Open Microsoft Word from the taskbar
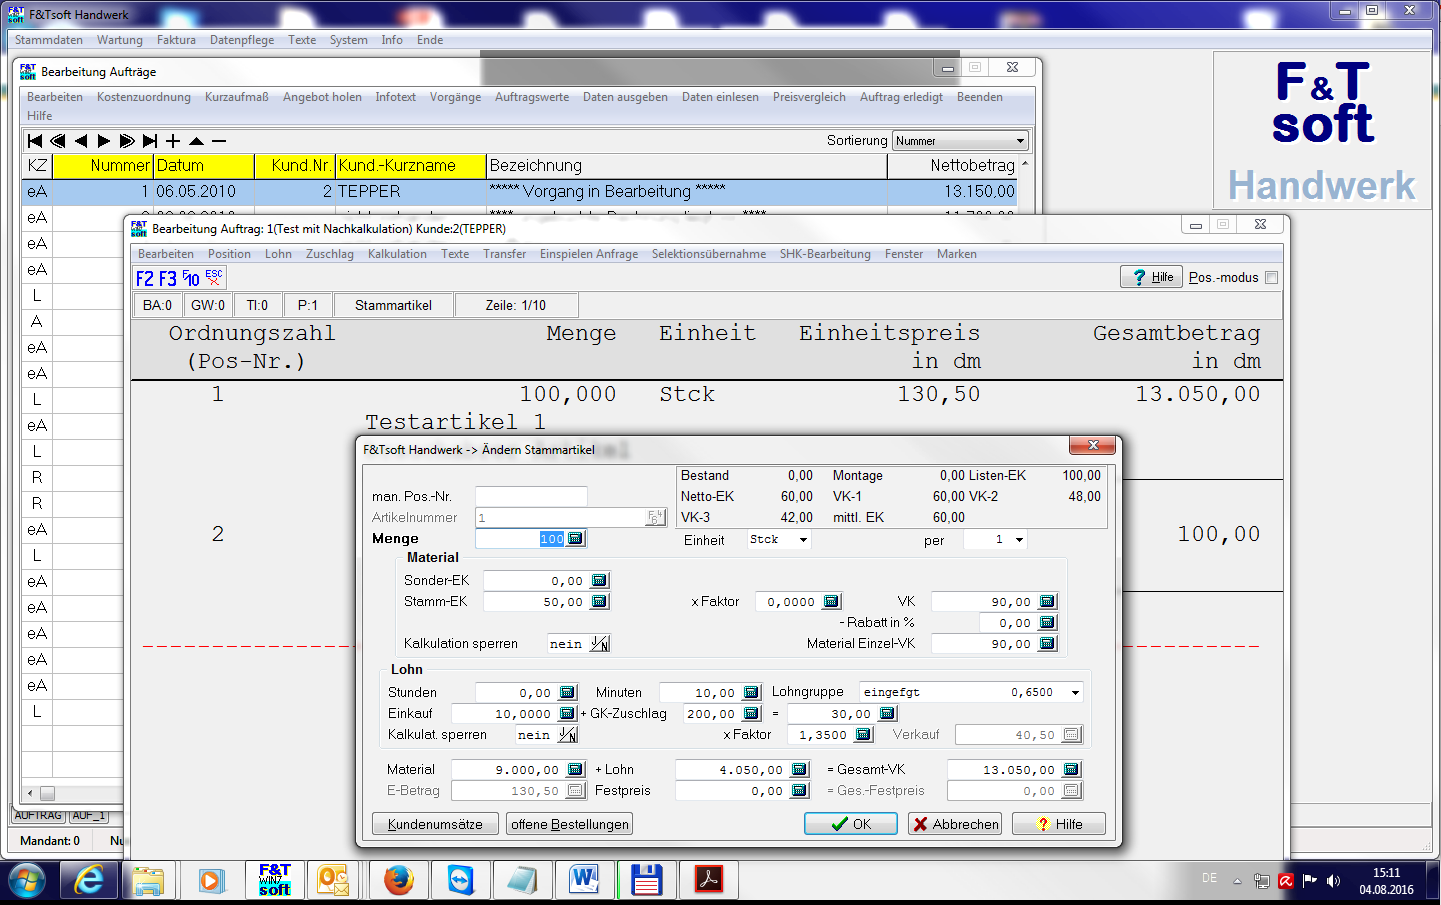The image size is (1441, 905). 584,881
